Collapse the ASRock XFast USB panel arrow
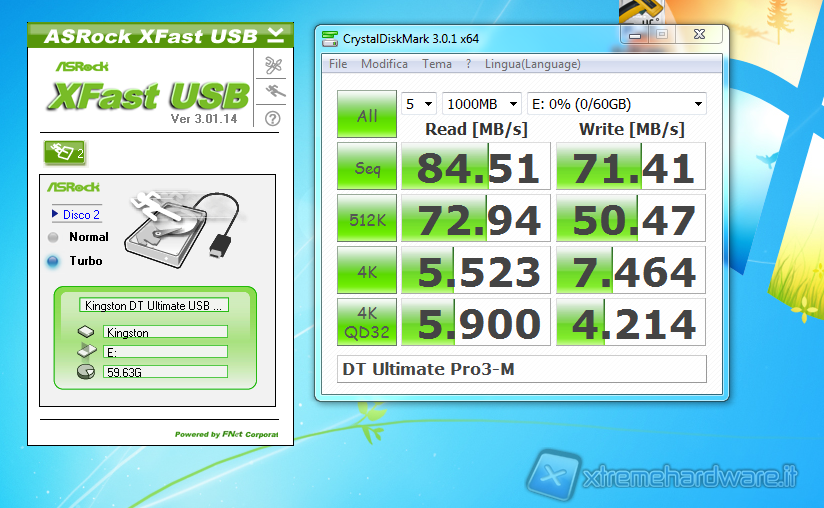 (x=276, y=36)
